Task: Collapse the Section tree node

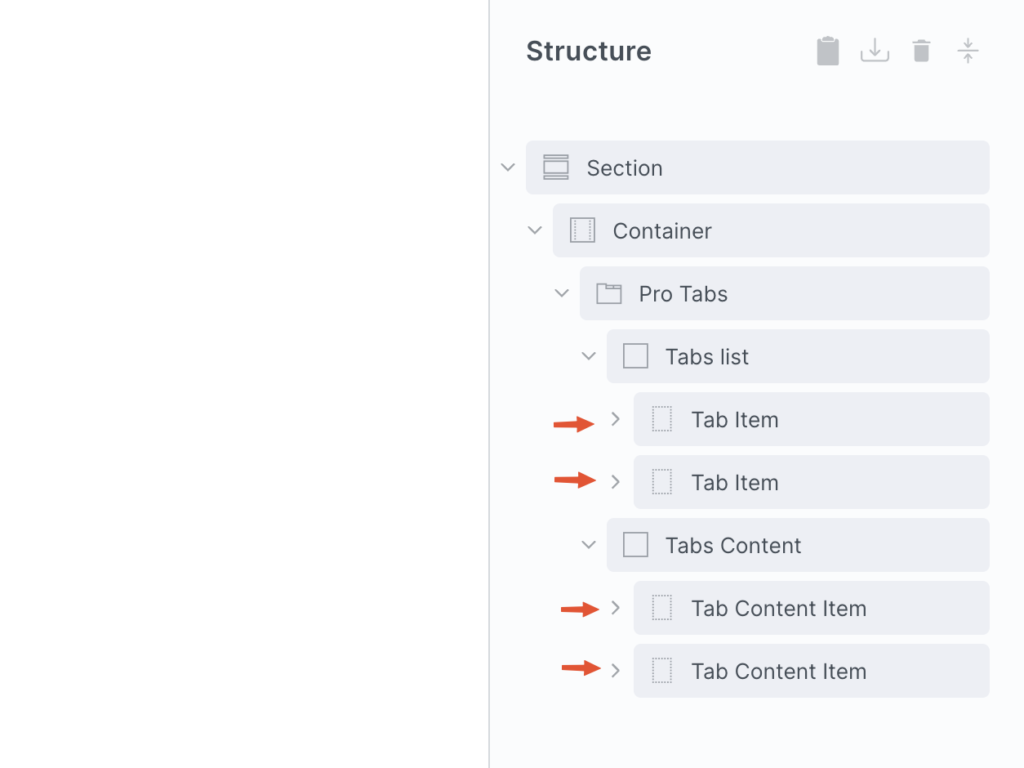Action: (508, 168)
